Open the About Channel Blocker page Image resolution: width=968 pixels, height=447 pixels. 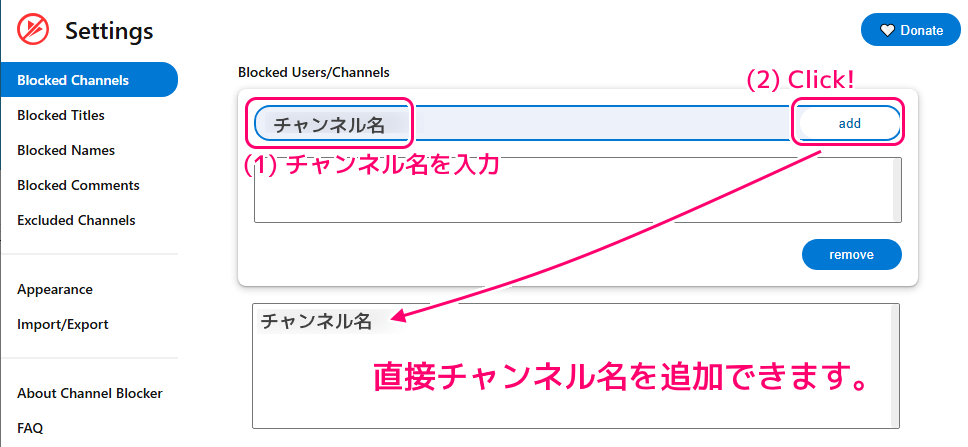[90, 393]
